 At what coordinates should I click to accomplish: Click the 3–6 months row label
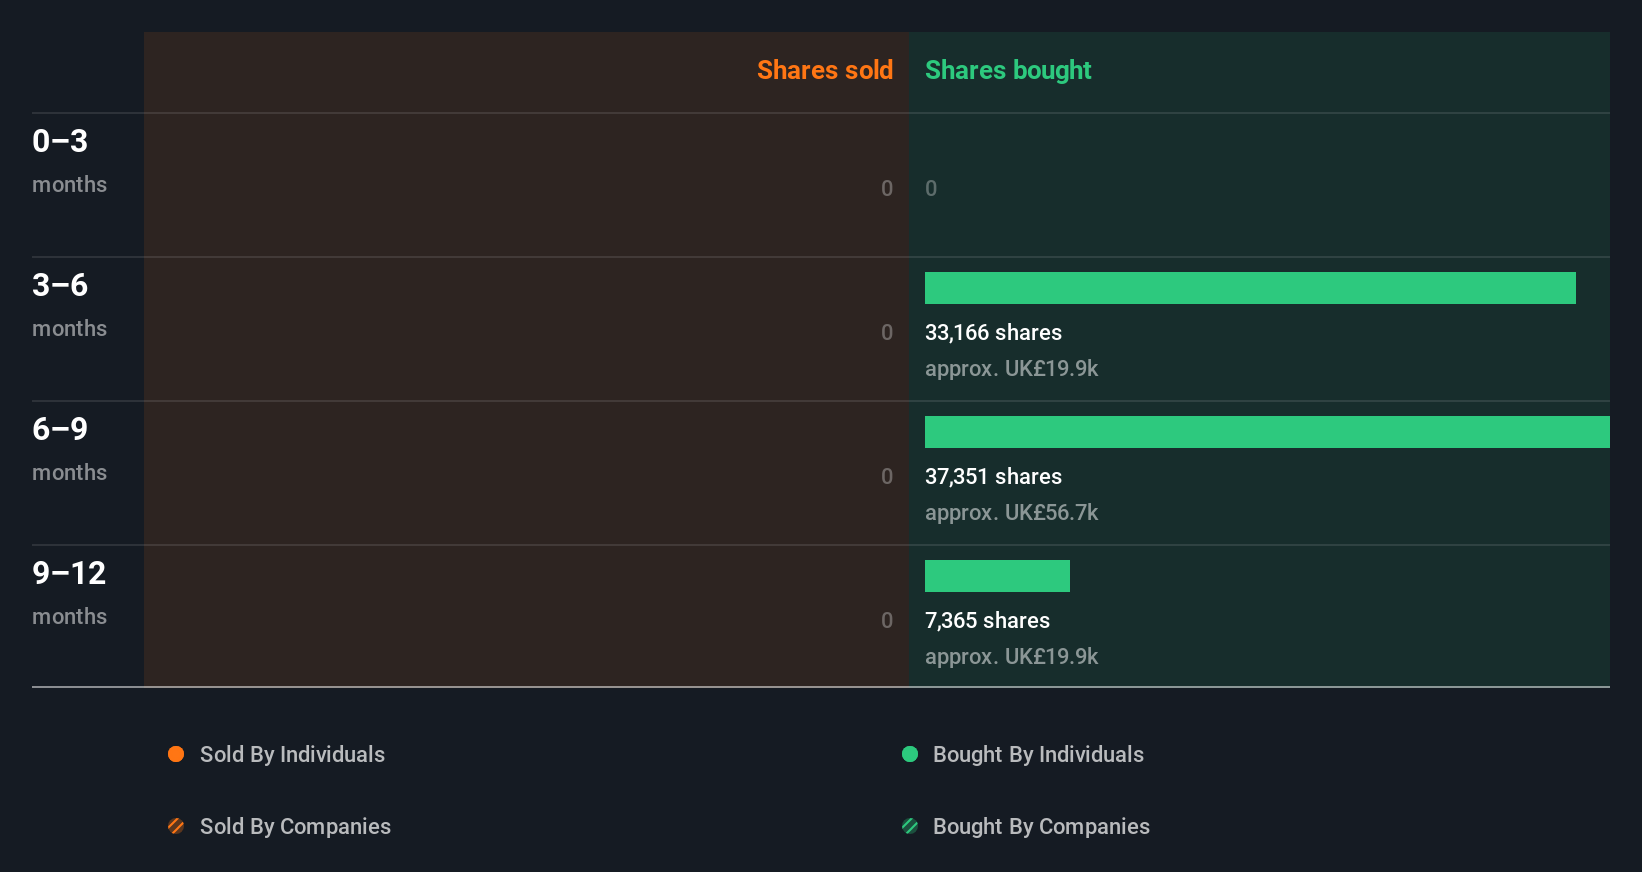click(69, 305)
